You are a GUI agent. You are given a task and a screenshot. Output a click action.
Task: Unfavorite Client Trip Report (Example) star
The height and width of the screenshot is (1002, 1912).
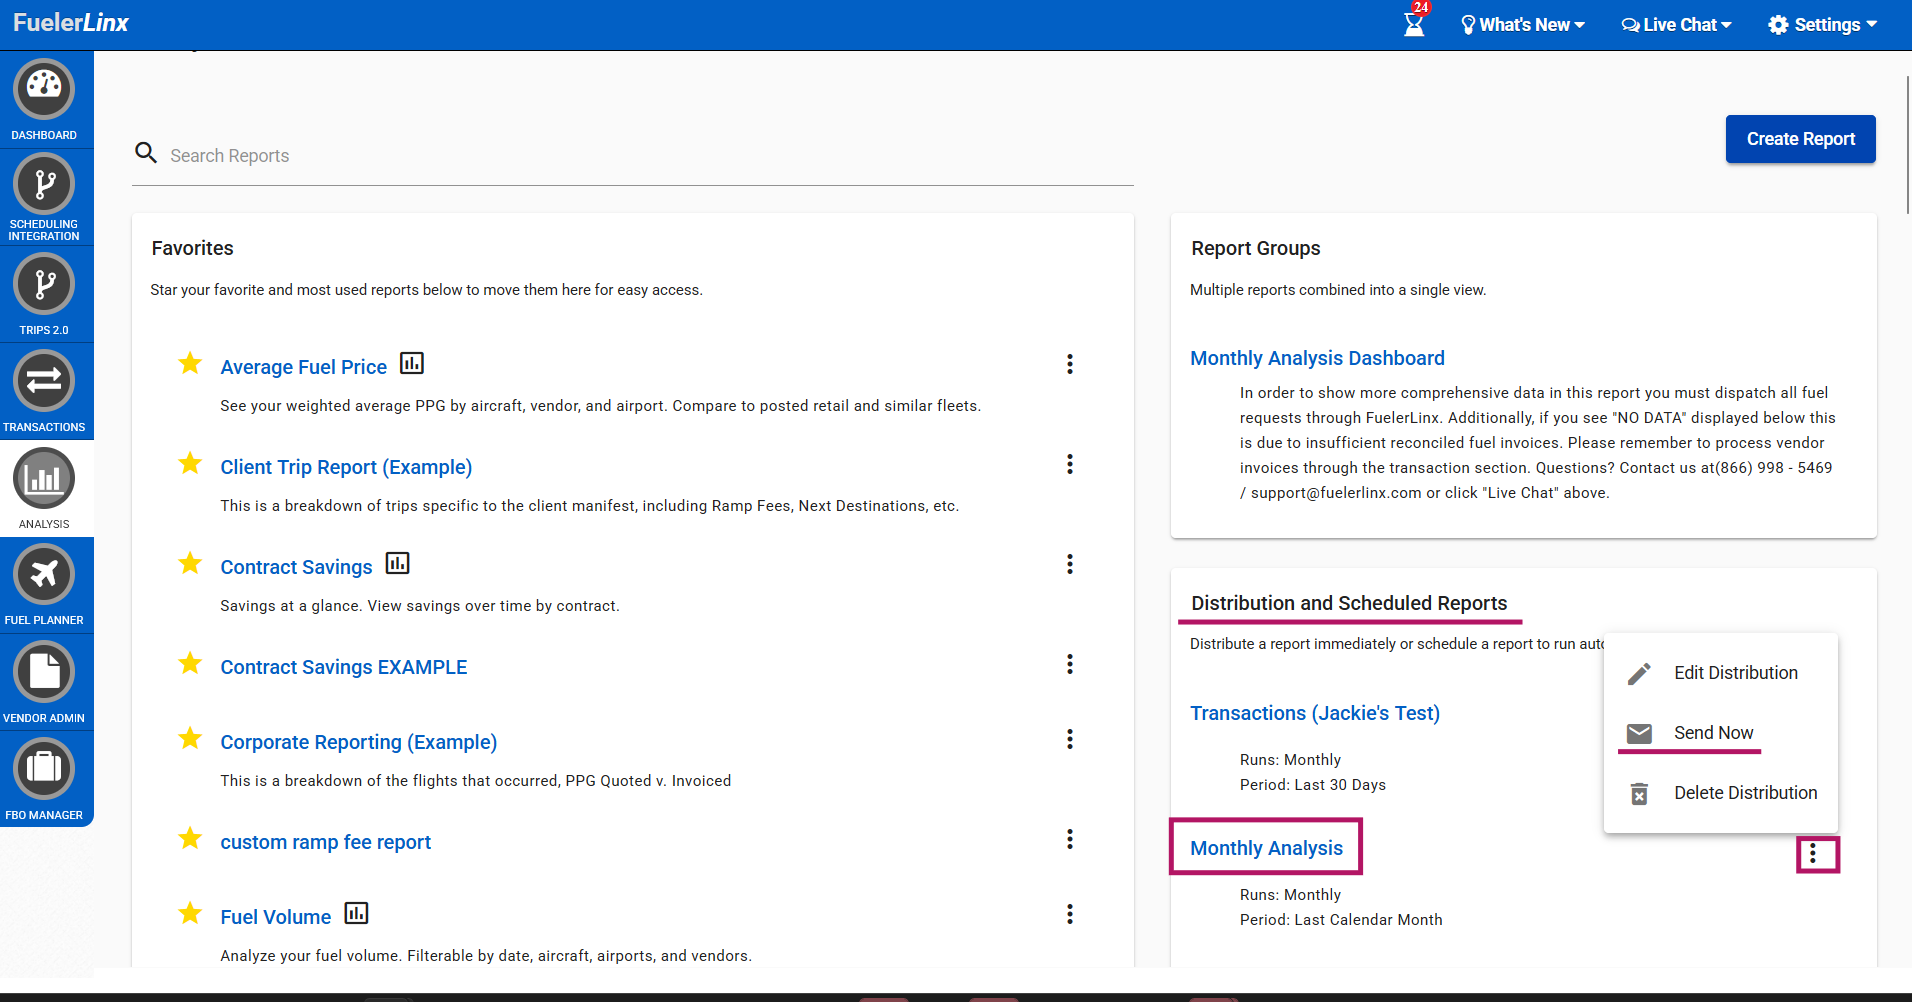pyautogui.click(x=190, y=463)
